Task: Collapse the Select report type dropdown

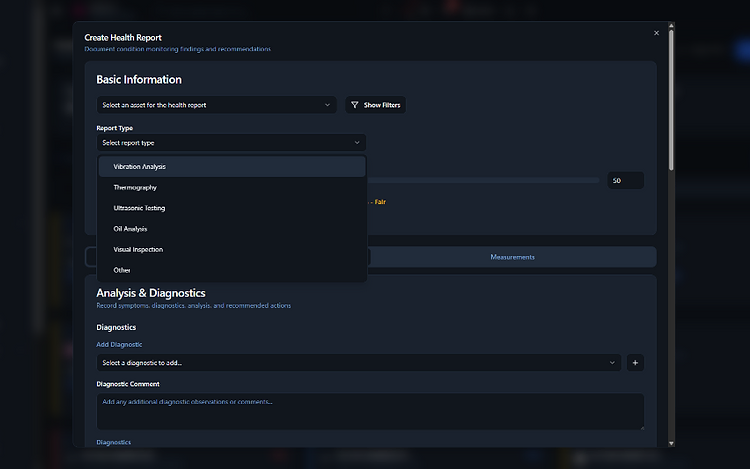Action: coord(232,143)
